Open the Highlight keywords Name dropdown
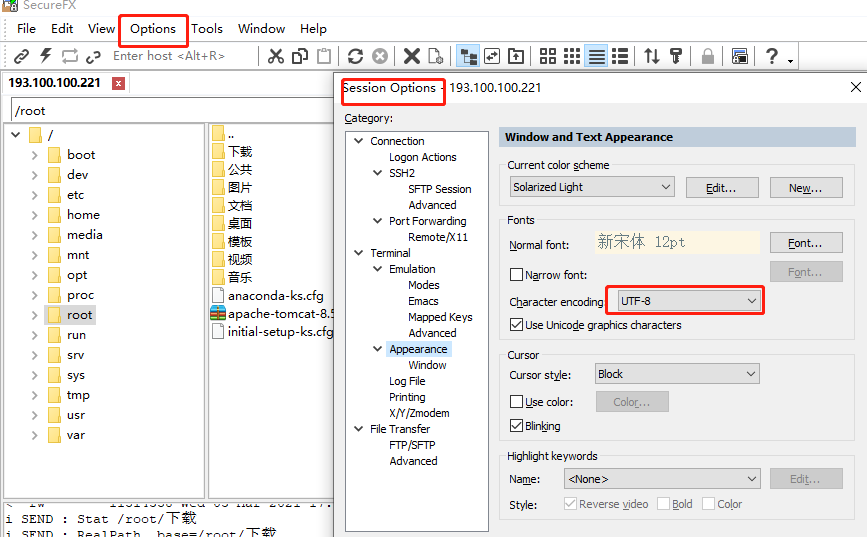The image size is (867, 537). point(662,479)
